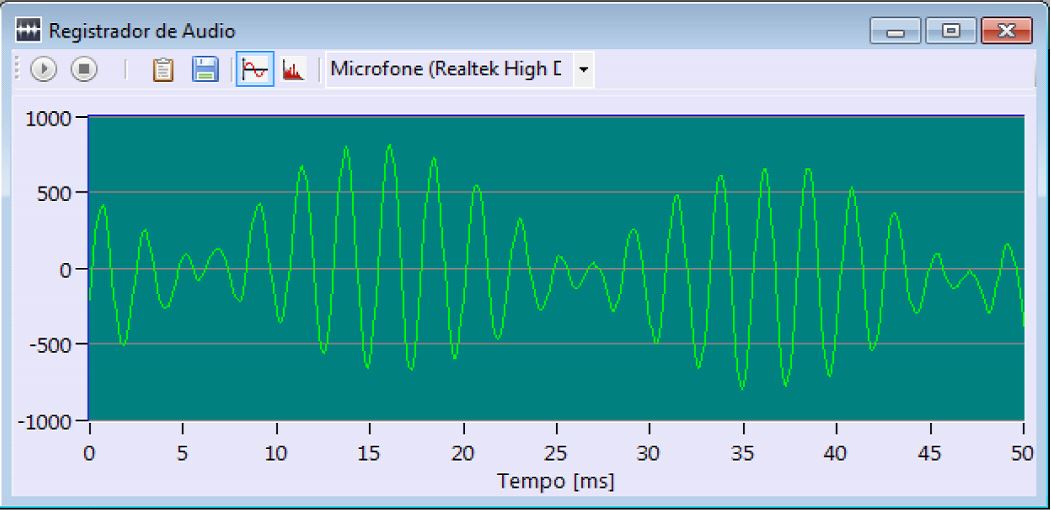Click the 1000 value on the vertical axis
1051x510 pixels.
[48, 119]
